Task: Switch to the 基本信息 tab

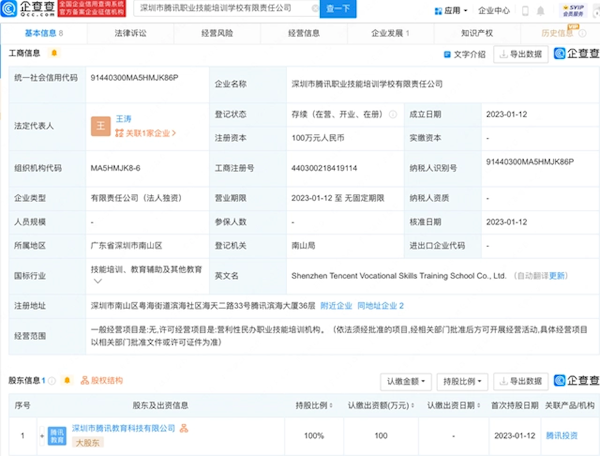Action: click(x=44, y=33)
